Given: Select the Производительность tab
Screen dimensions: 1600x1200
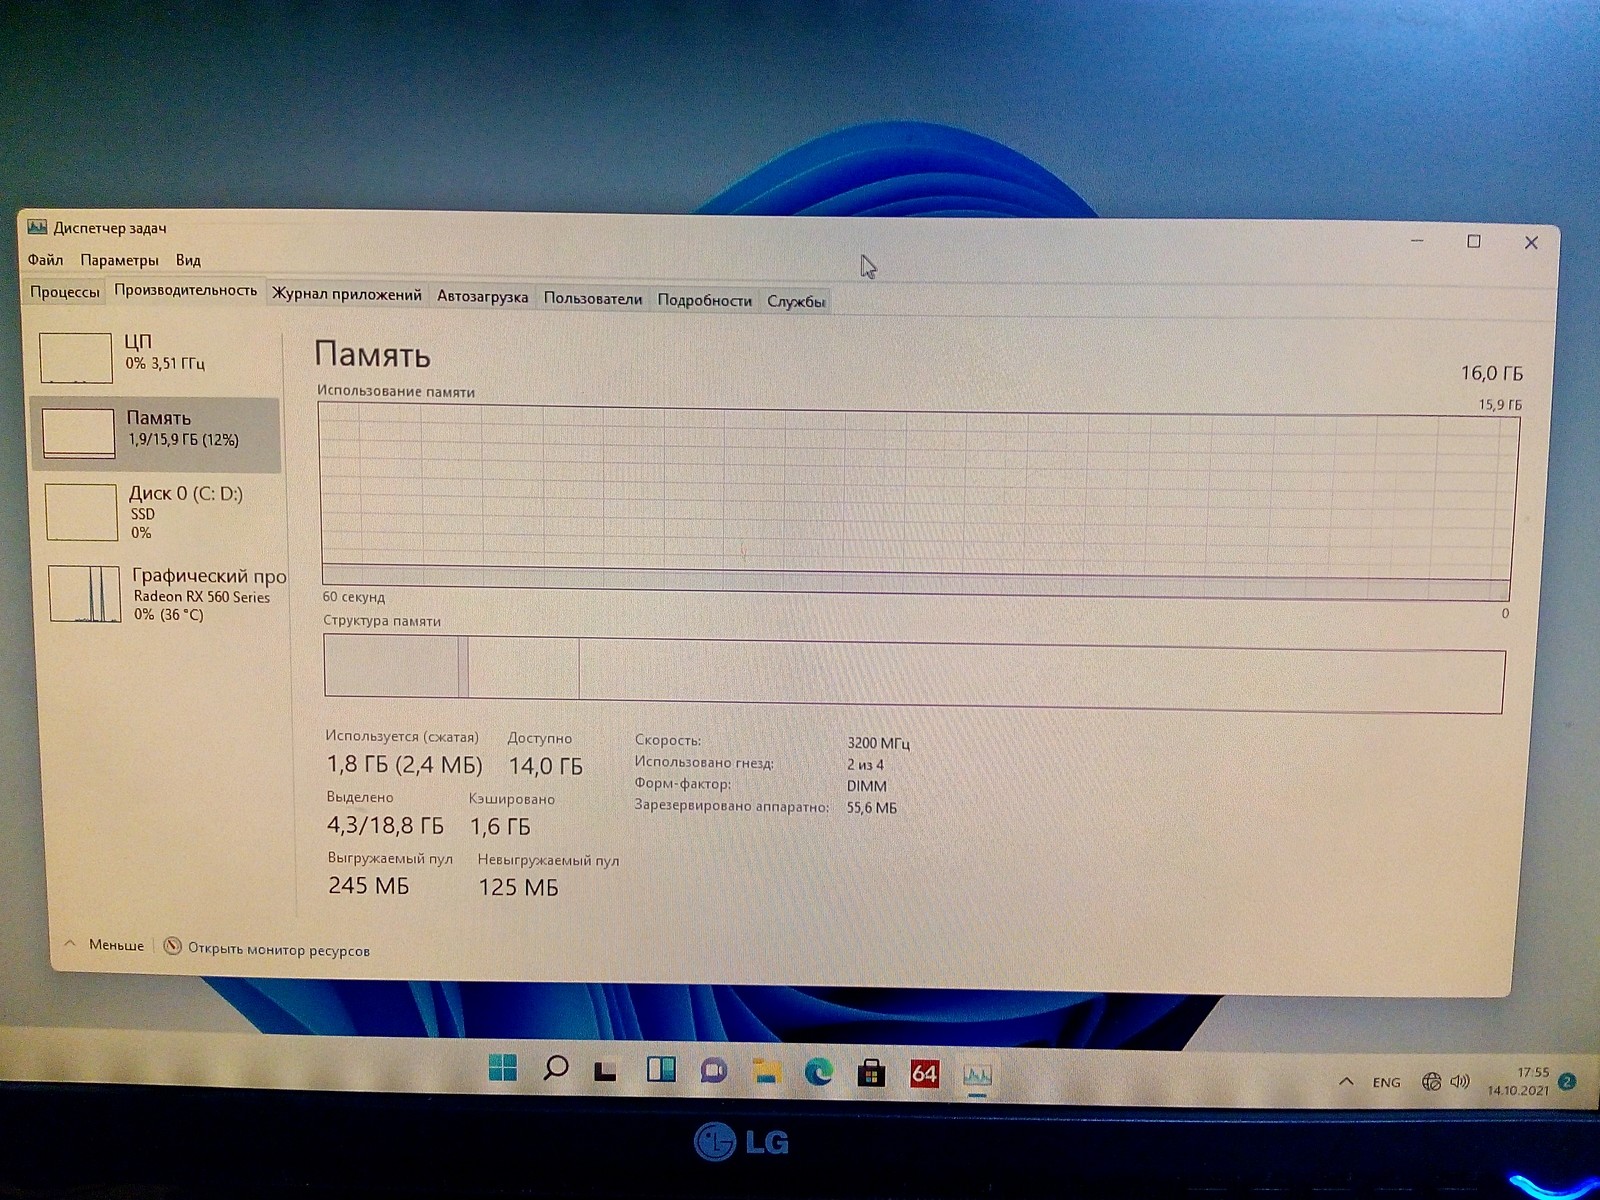Looking at the screenshot, I should pyautogui.click(x=185, y=290).
